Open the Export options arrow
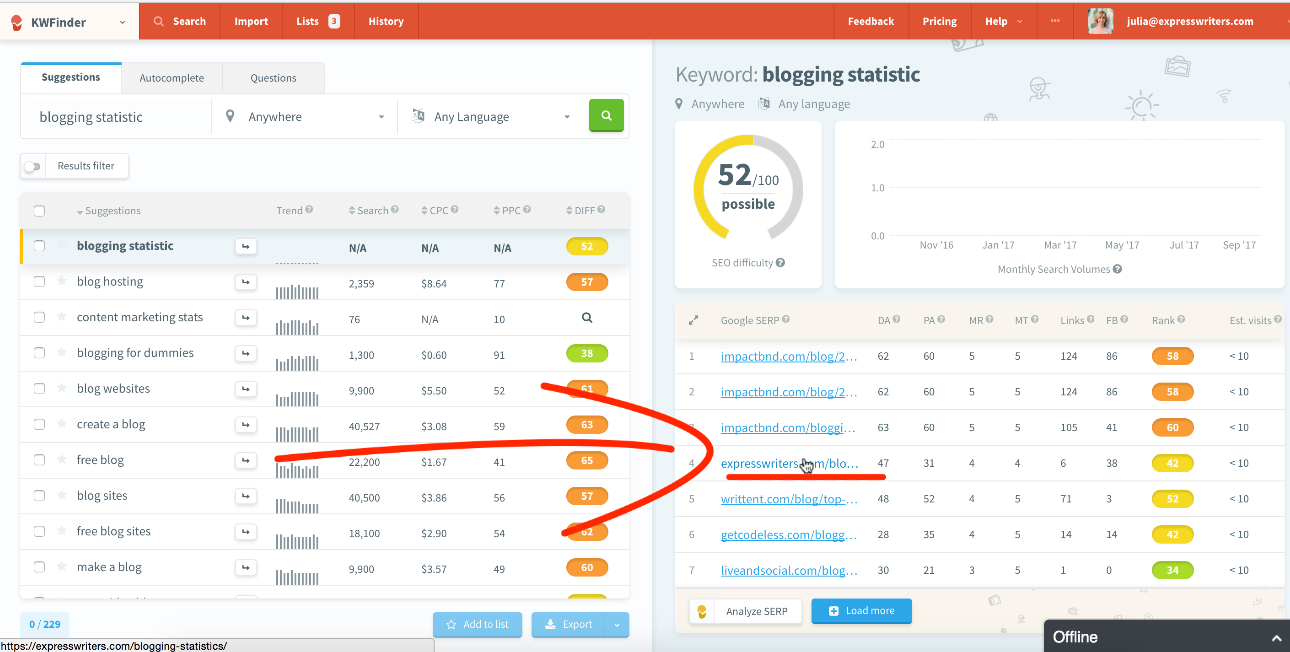Screen dimensions: 1290x652 tap(617, 624)
